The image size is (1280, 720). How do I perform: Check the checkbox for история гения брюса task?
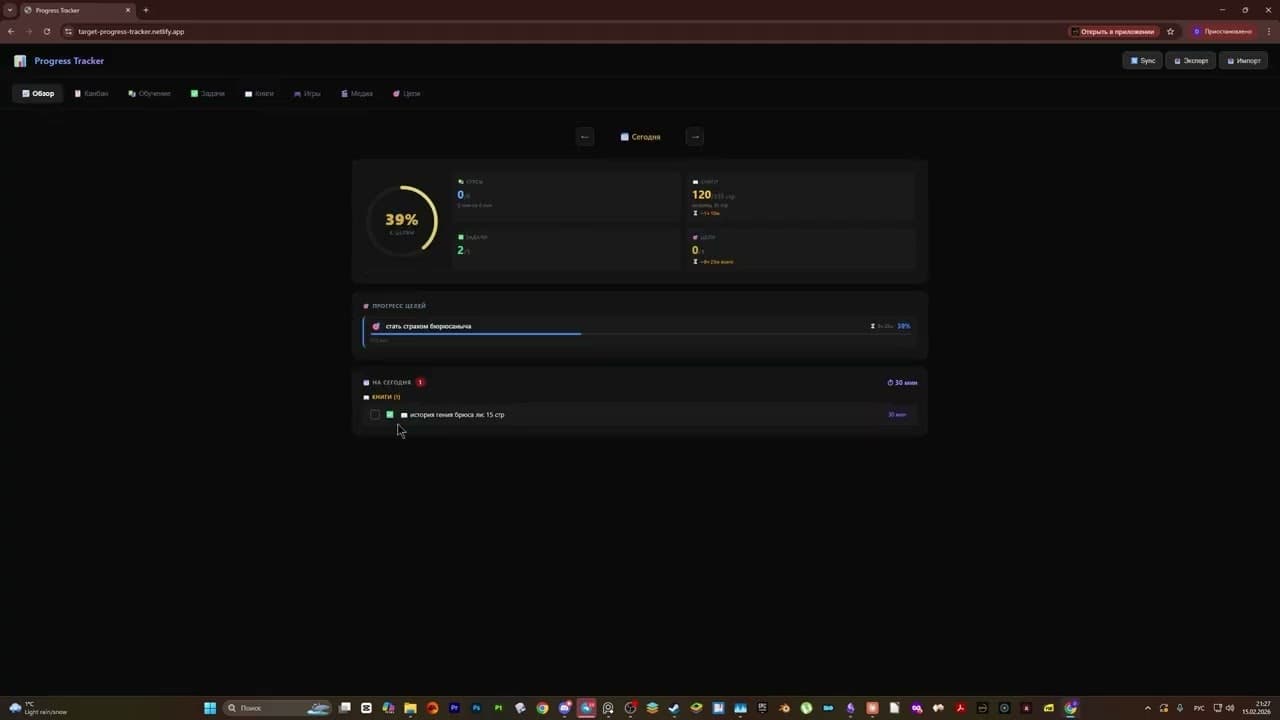pos(375,415)
